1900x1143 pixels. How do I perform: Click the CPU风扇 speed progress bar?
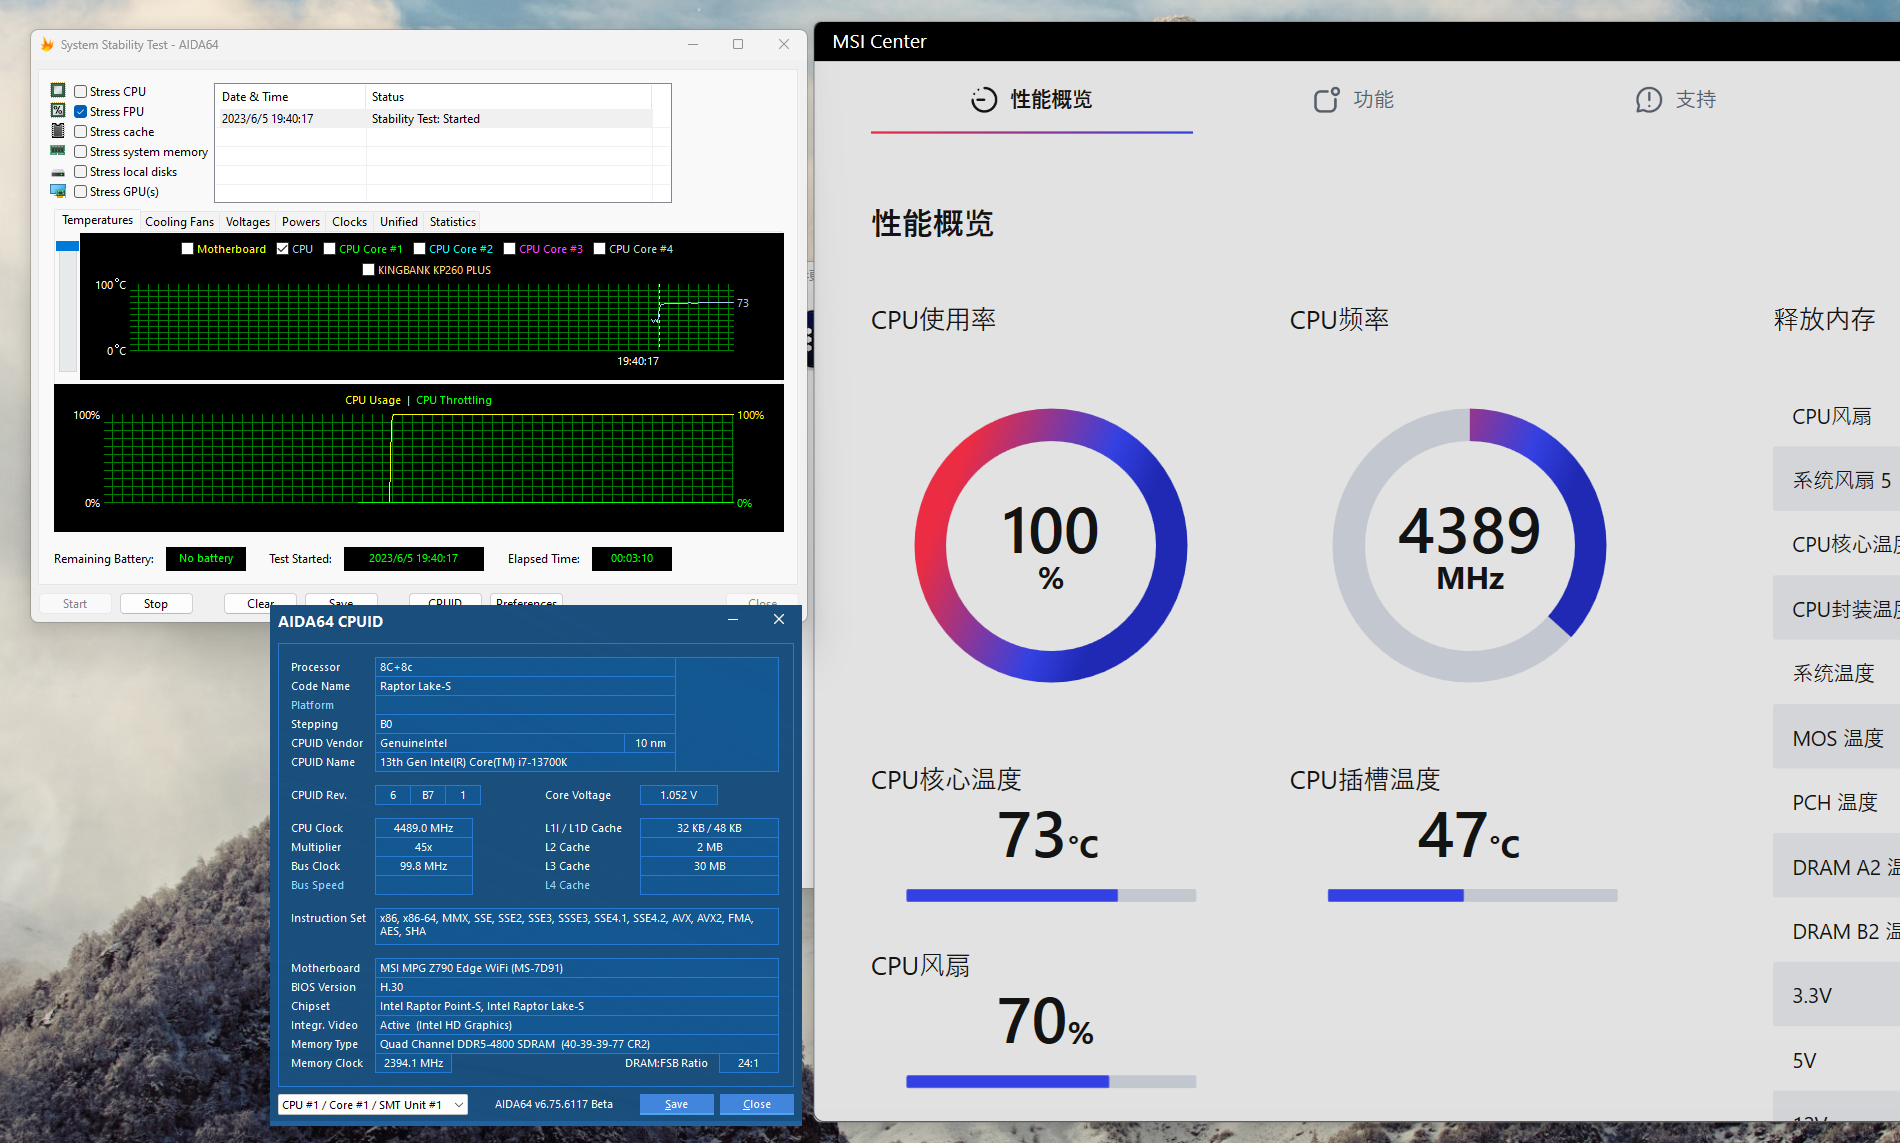1051,1081
